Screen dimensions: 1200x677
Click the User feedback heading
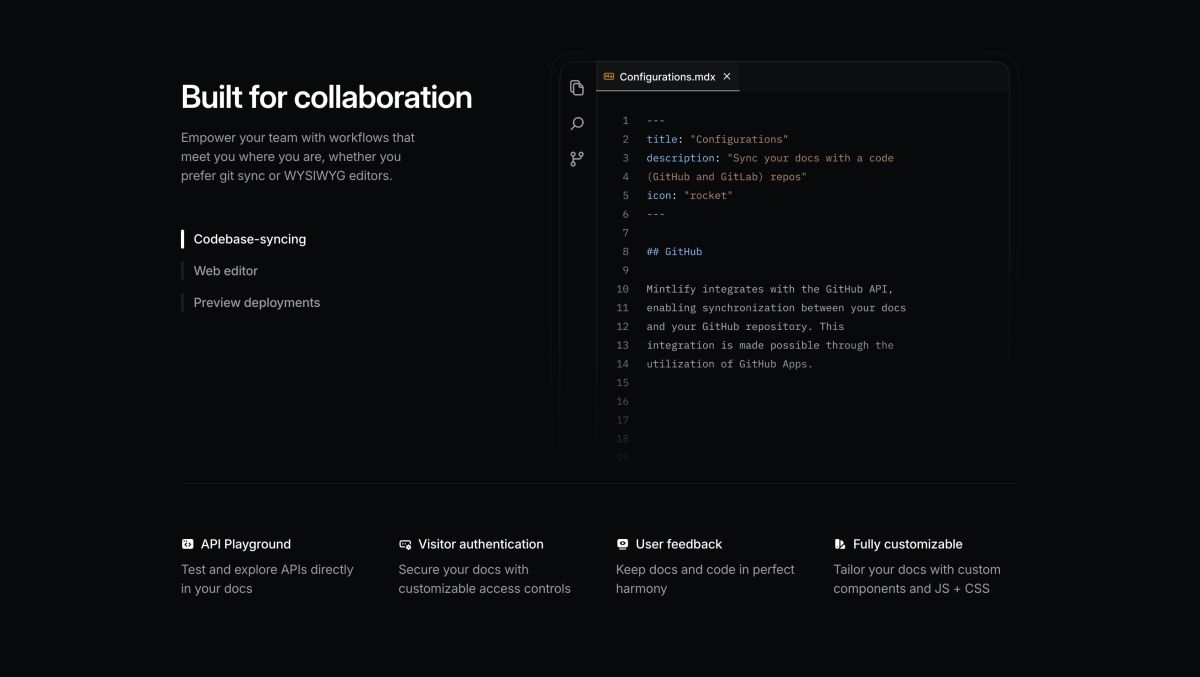679,544
